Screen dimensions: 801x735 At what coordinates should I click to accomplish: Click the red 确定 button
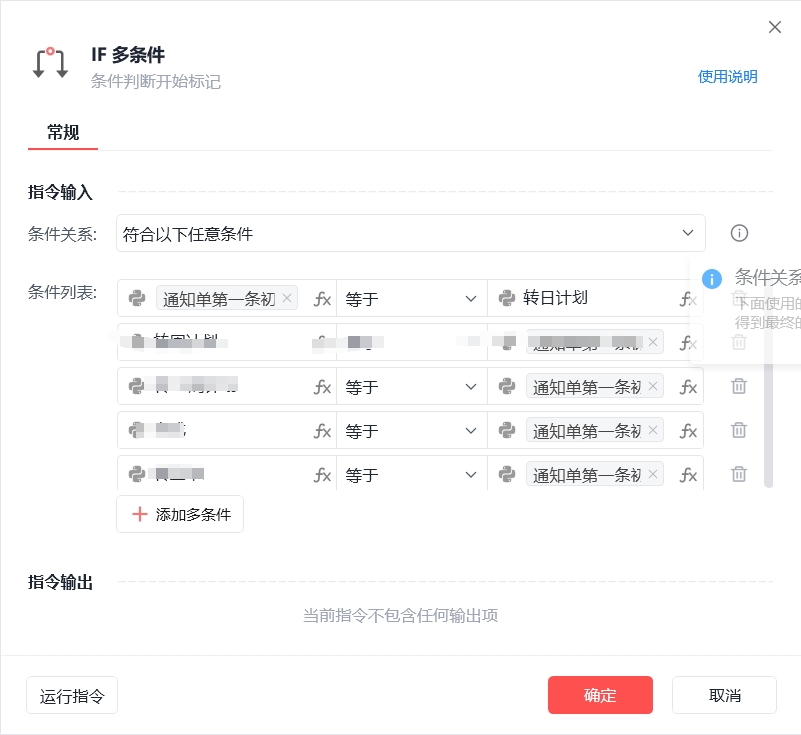pos(600,695)
